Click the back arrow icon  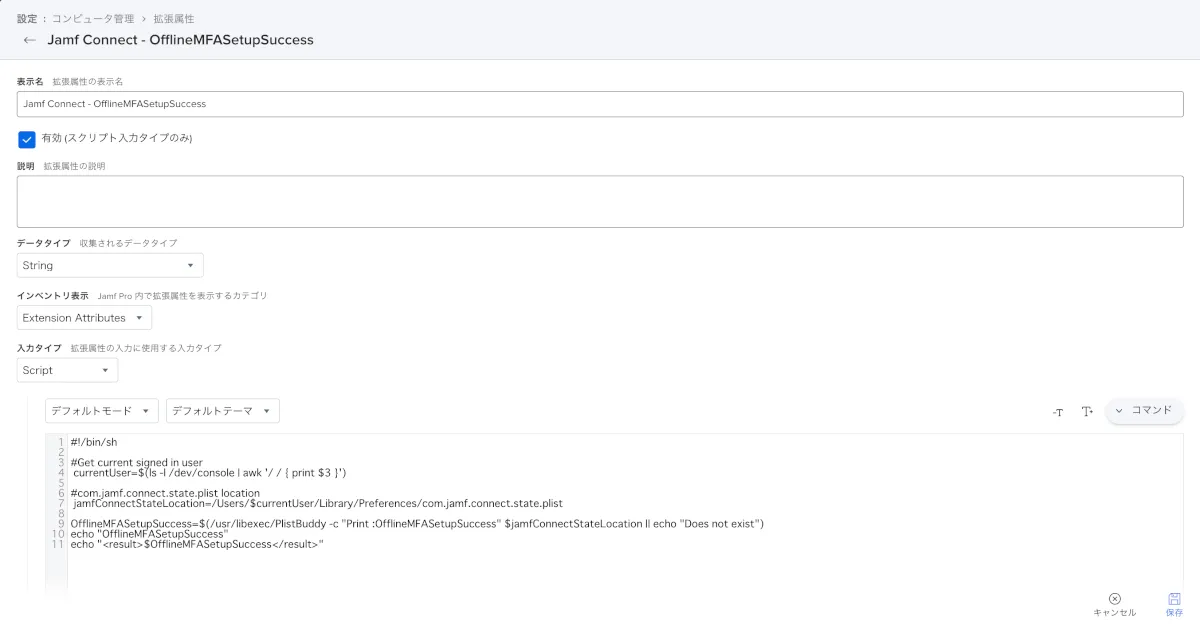coord(29,40)
